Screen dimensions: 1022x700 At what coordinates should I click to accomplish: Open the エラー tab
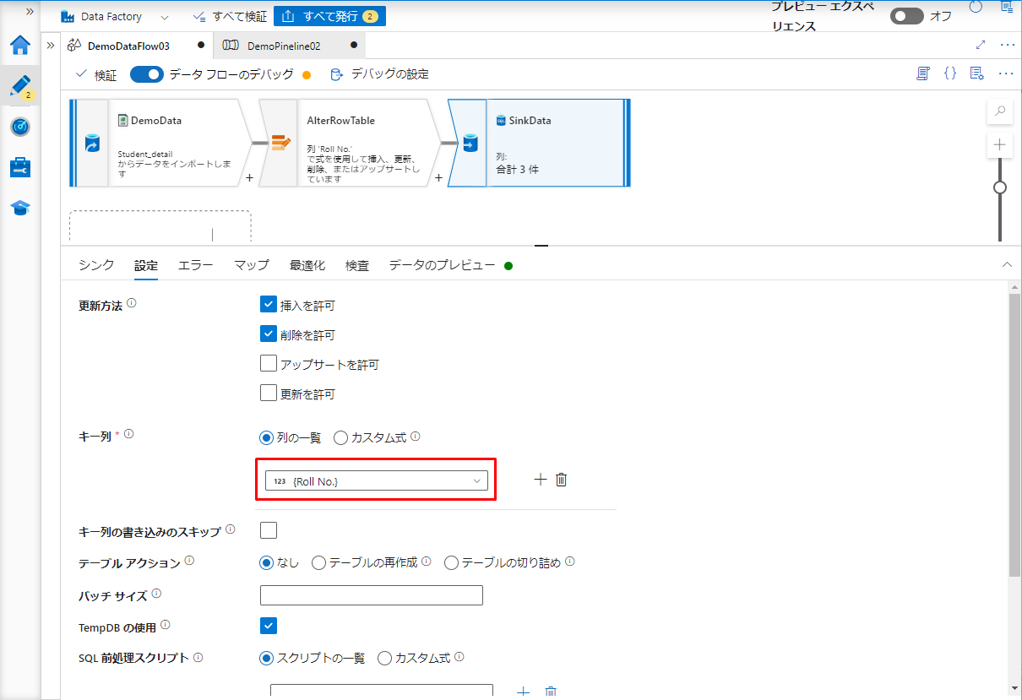(x=196, y=265)
